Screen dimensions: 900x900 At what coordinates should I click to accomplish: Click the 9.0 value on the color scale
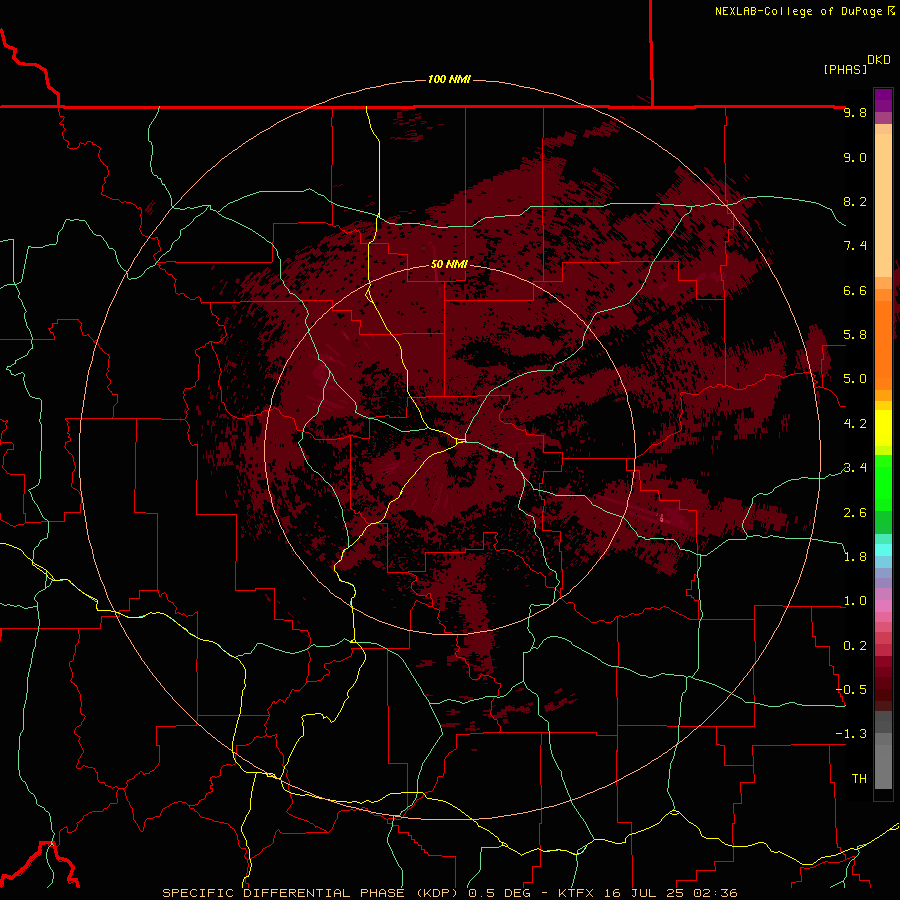click(x=855, y=157)
